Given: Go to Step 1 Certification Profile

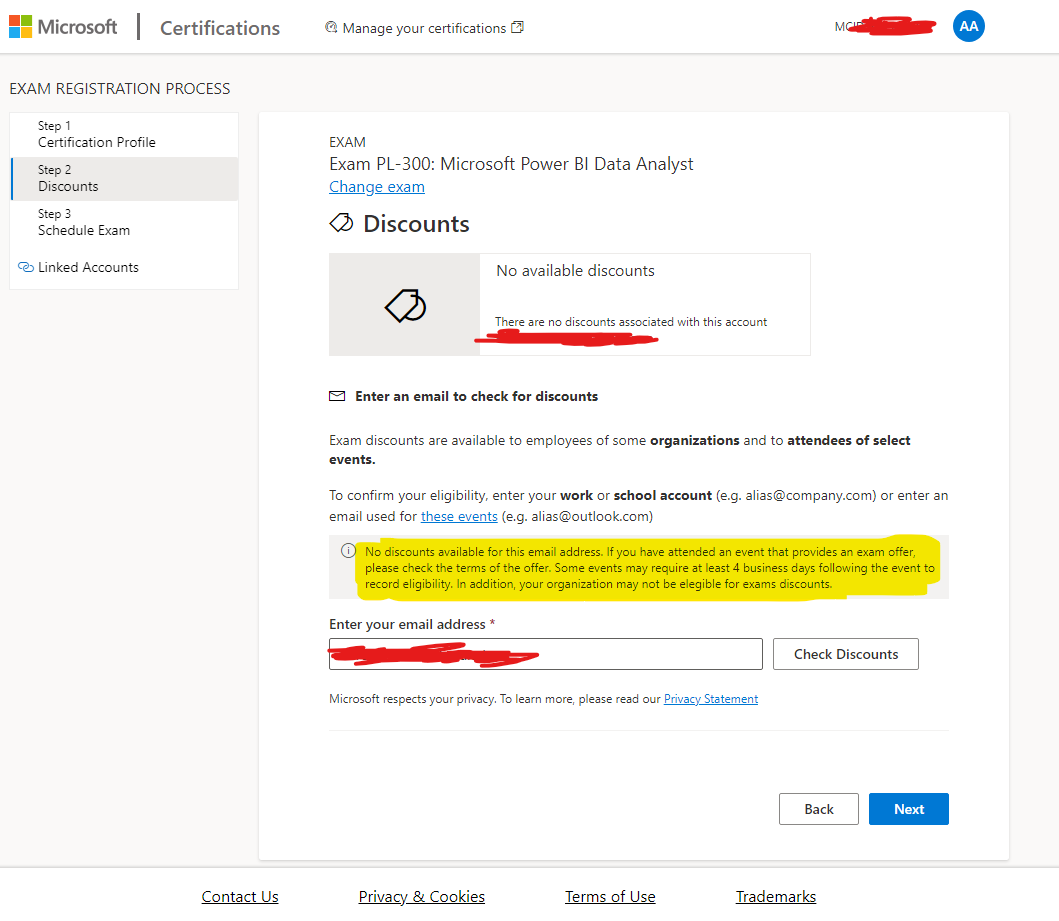Looking at the screenshot, I should (124, 134).
